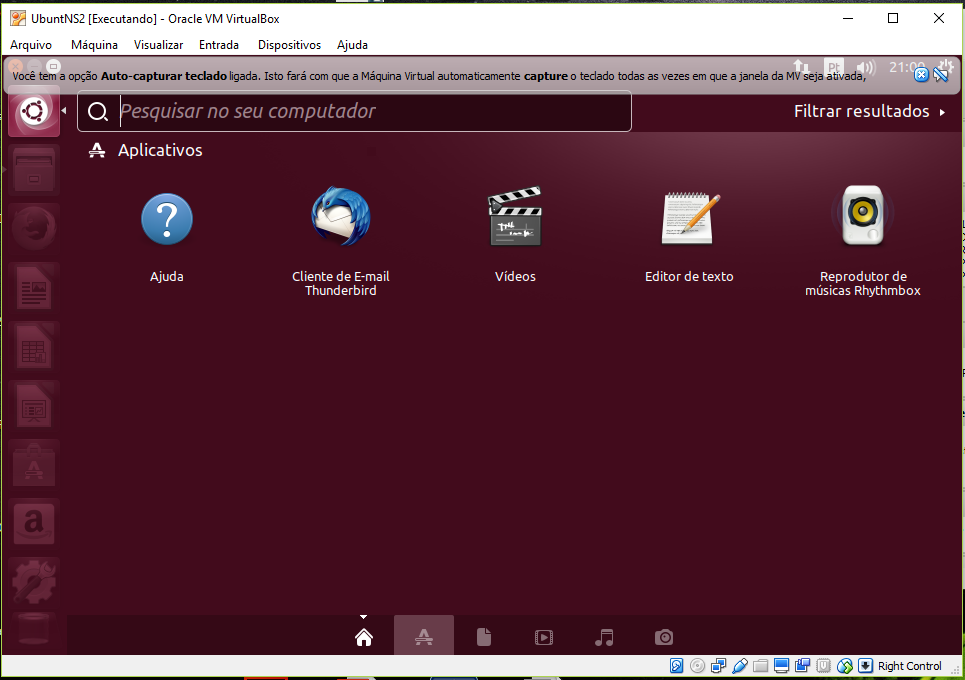Screen dimensions: 965x680
Task: Open the Máquina menu
Action: (94, 45)
